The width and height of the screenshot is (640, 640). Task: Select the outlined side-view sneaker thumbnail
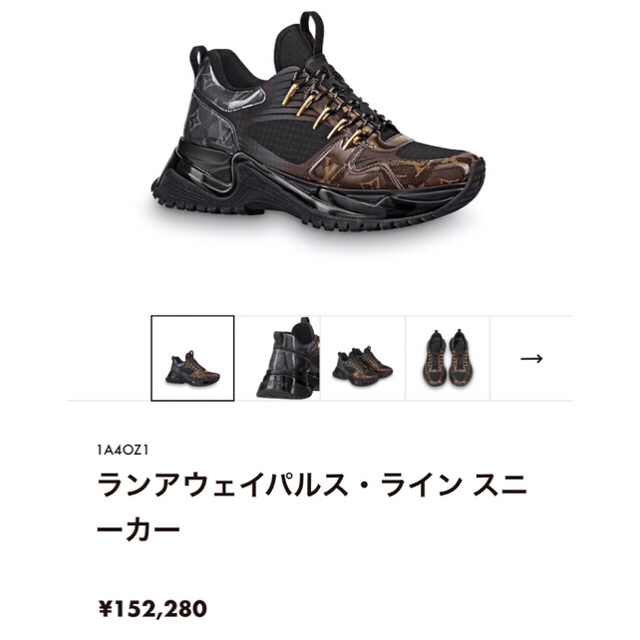click(x=193, y=358)
